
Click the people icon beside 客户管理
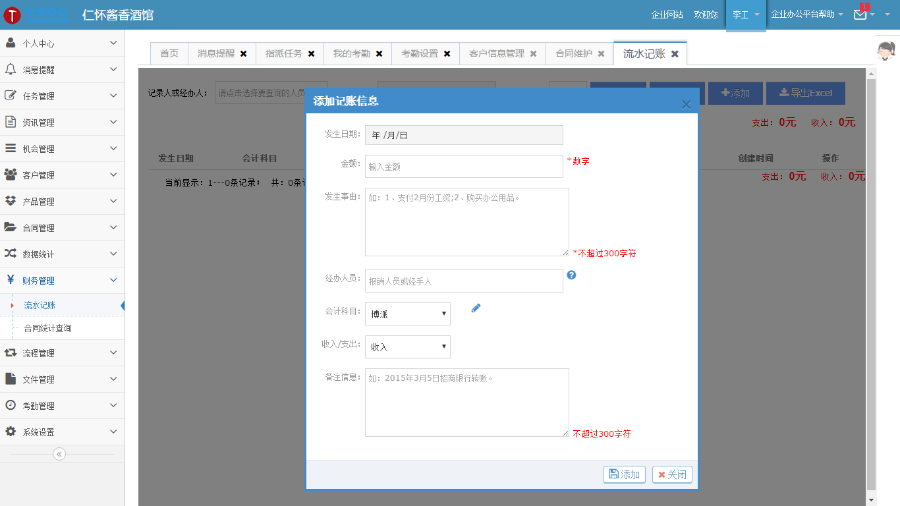click(x=10, y=174)
